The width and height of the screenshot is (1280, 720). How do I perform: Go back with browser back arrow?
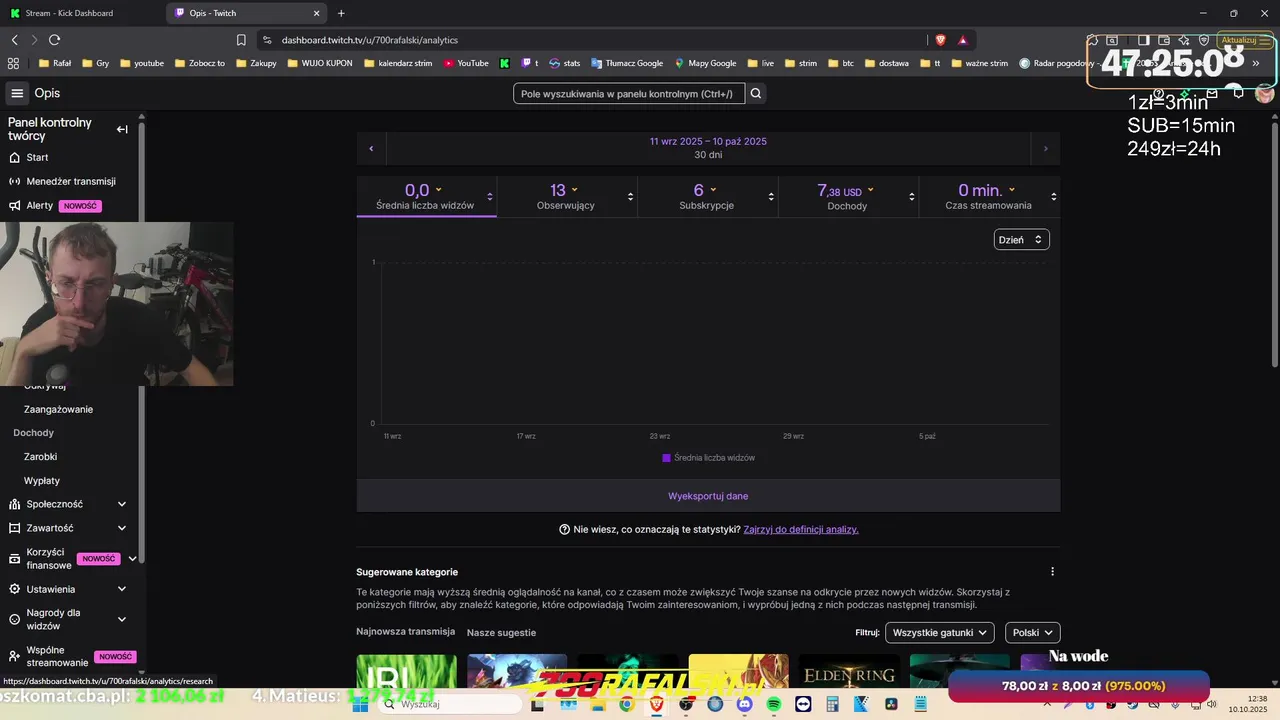(x=15, y=40)
